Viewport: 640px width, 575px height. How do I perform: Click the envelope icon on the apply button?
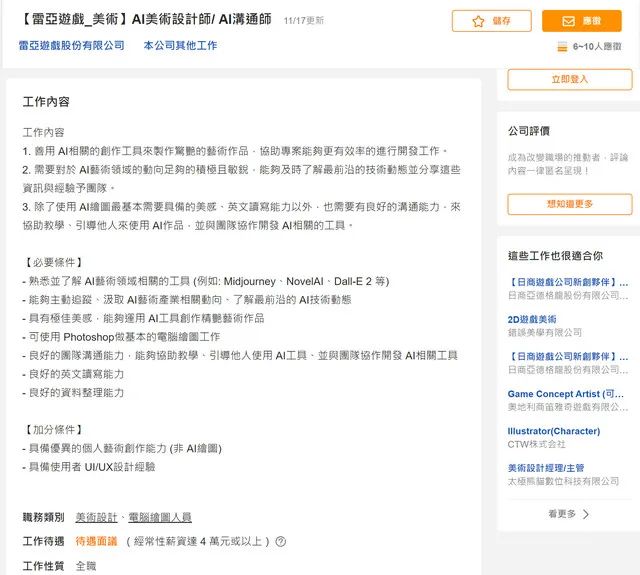coord(568,21)
